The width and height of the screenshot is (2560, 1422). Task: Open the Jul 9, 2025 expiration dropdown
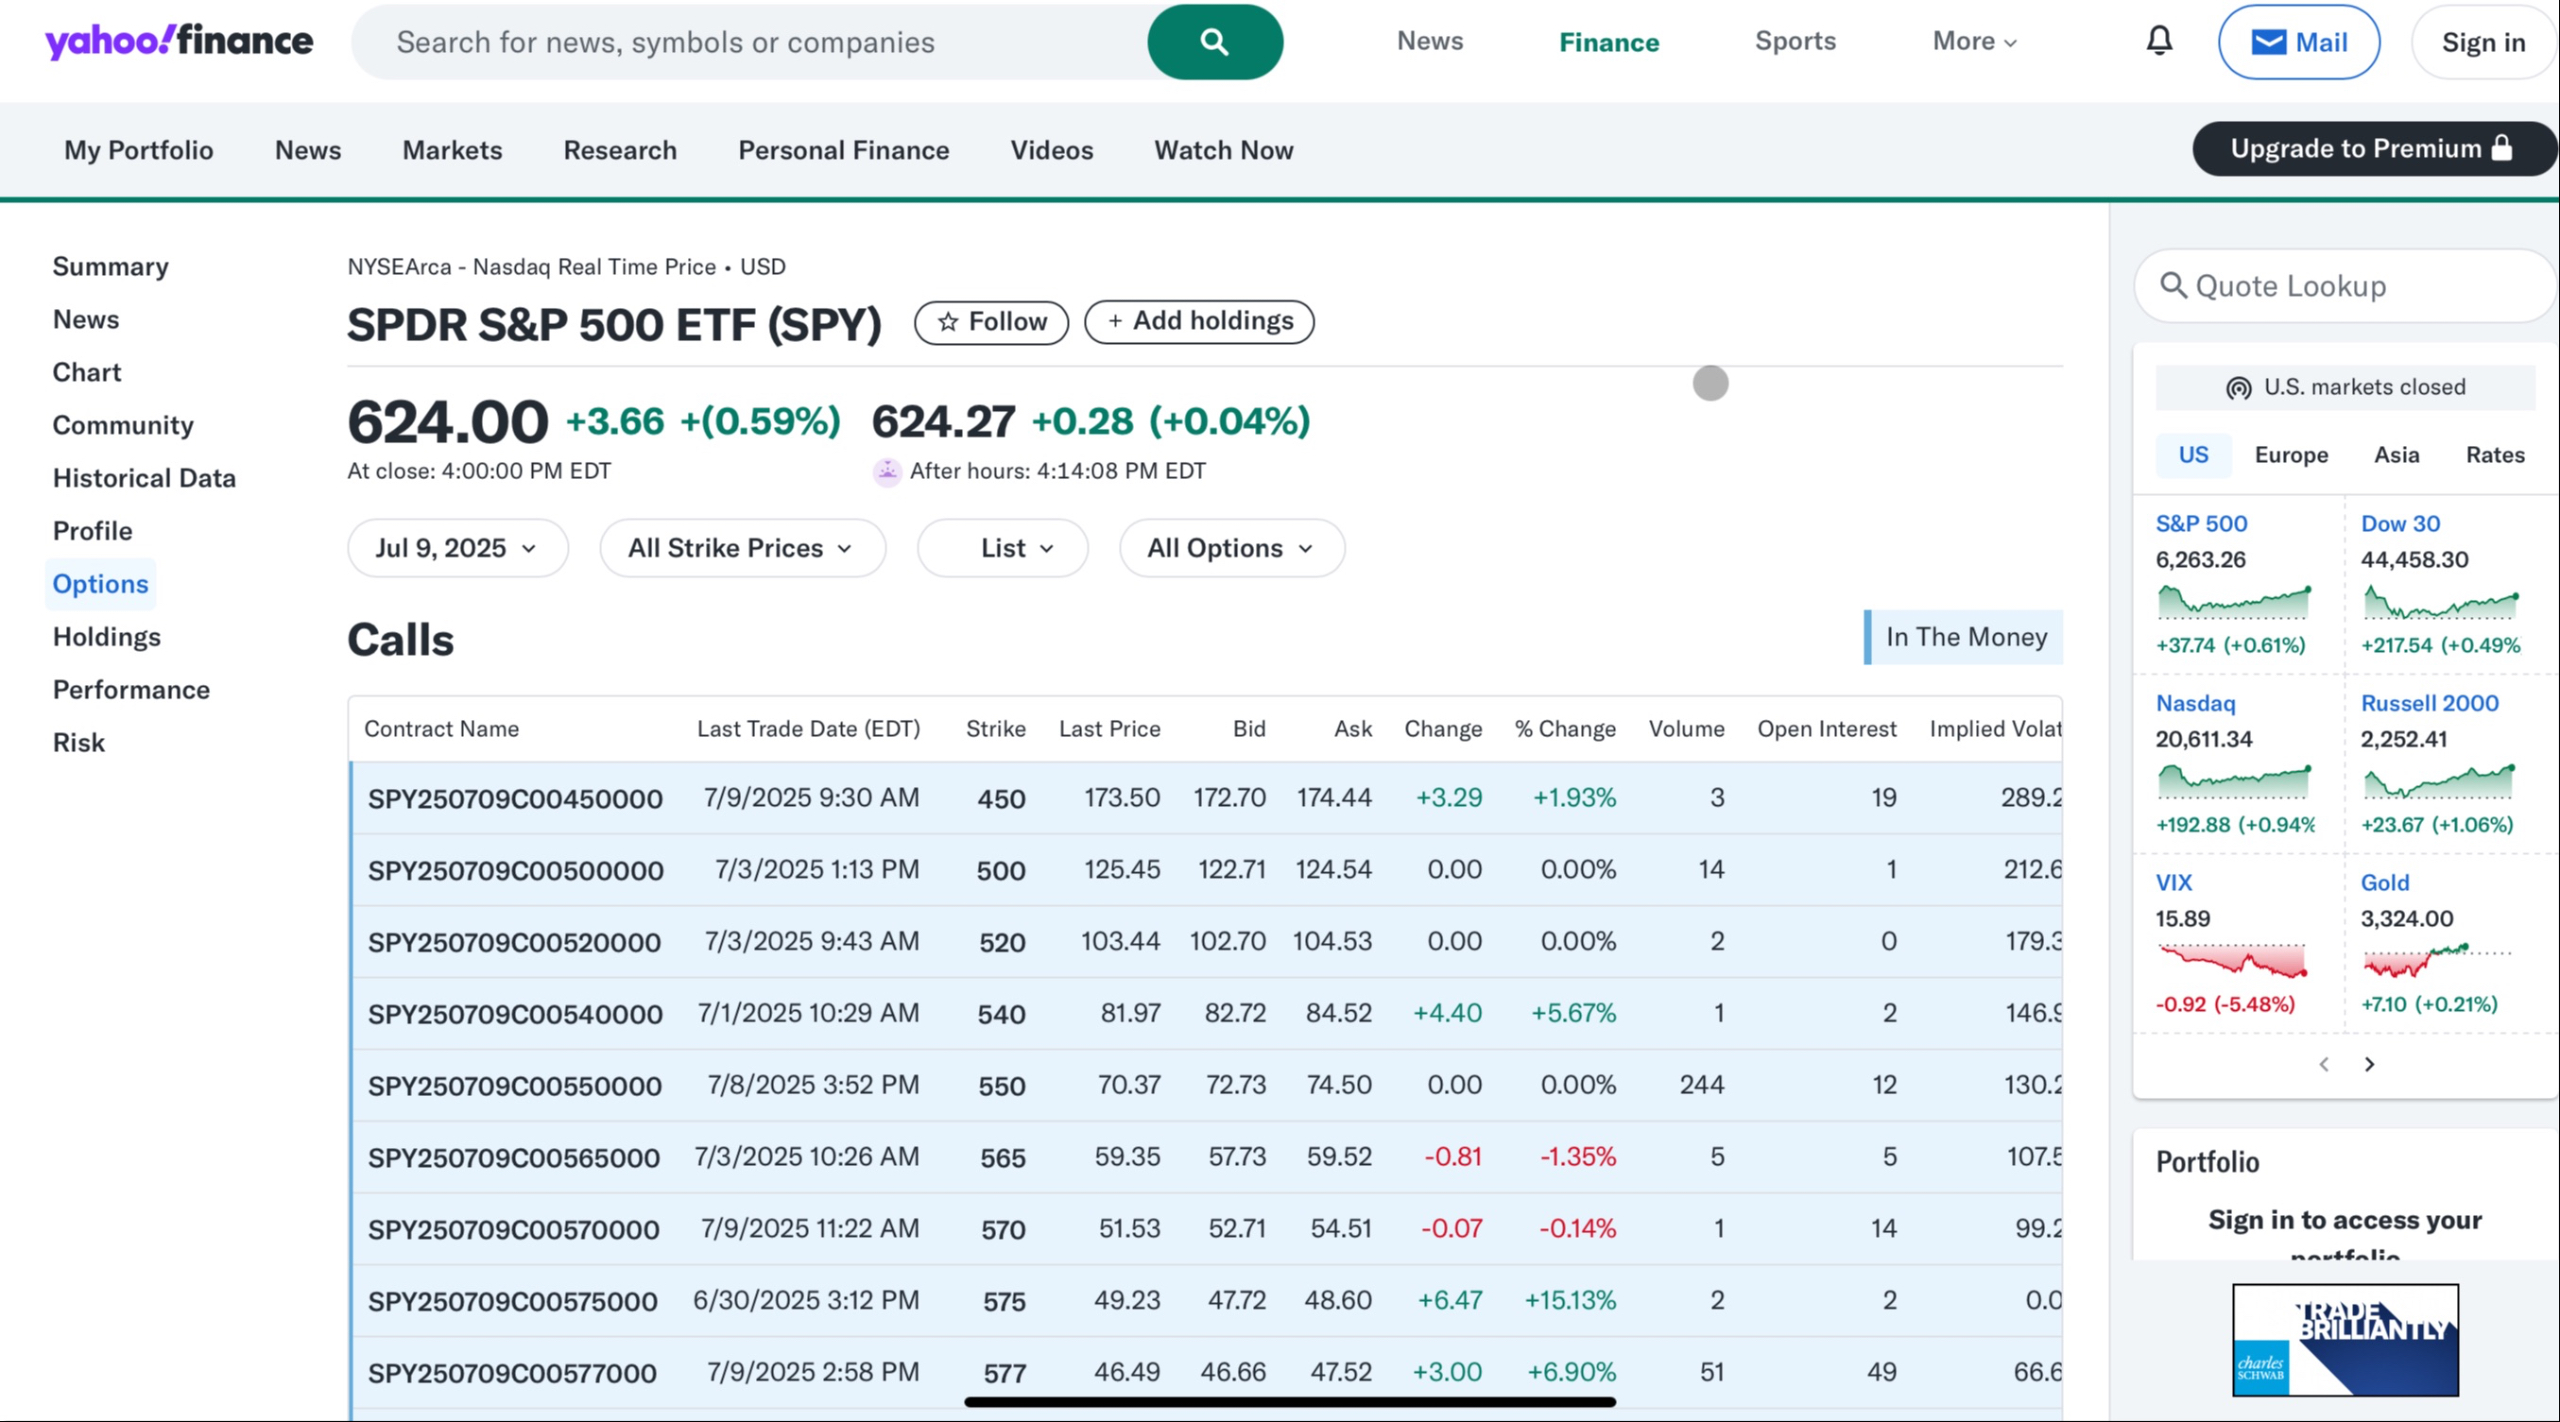point(457,548)
